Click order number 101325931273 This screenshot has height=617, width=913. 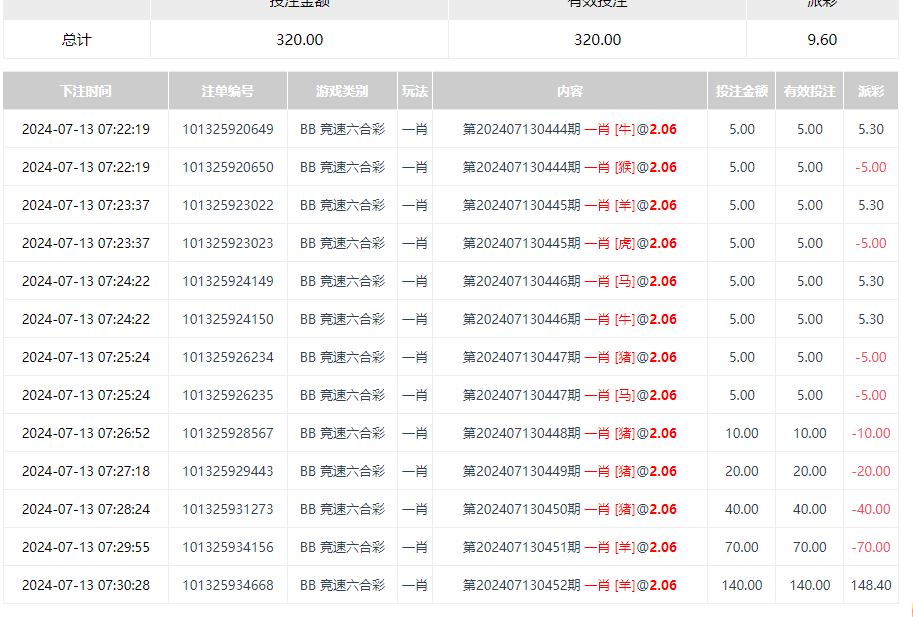pos(227,509)
